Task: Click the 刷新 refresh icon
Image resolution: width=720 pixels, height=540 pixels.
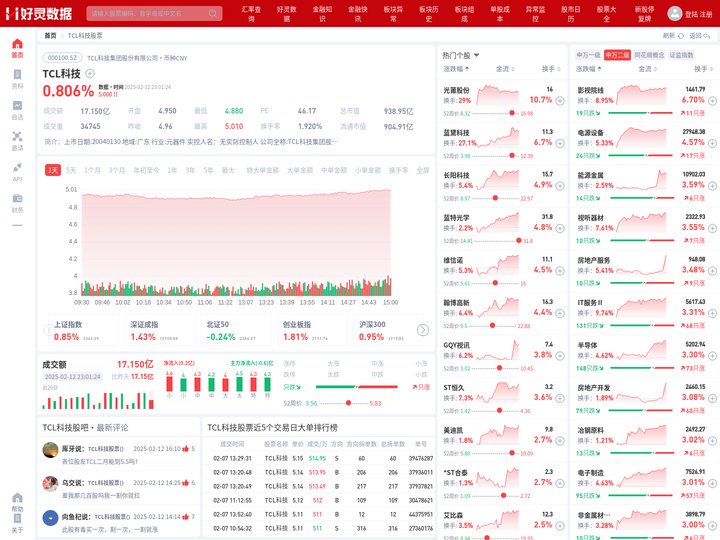Action: pyautogui.click(x=681, y=36)
